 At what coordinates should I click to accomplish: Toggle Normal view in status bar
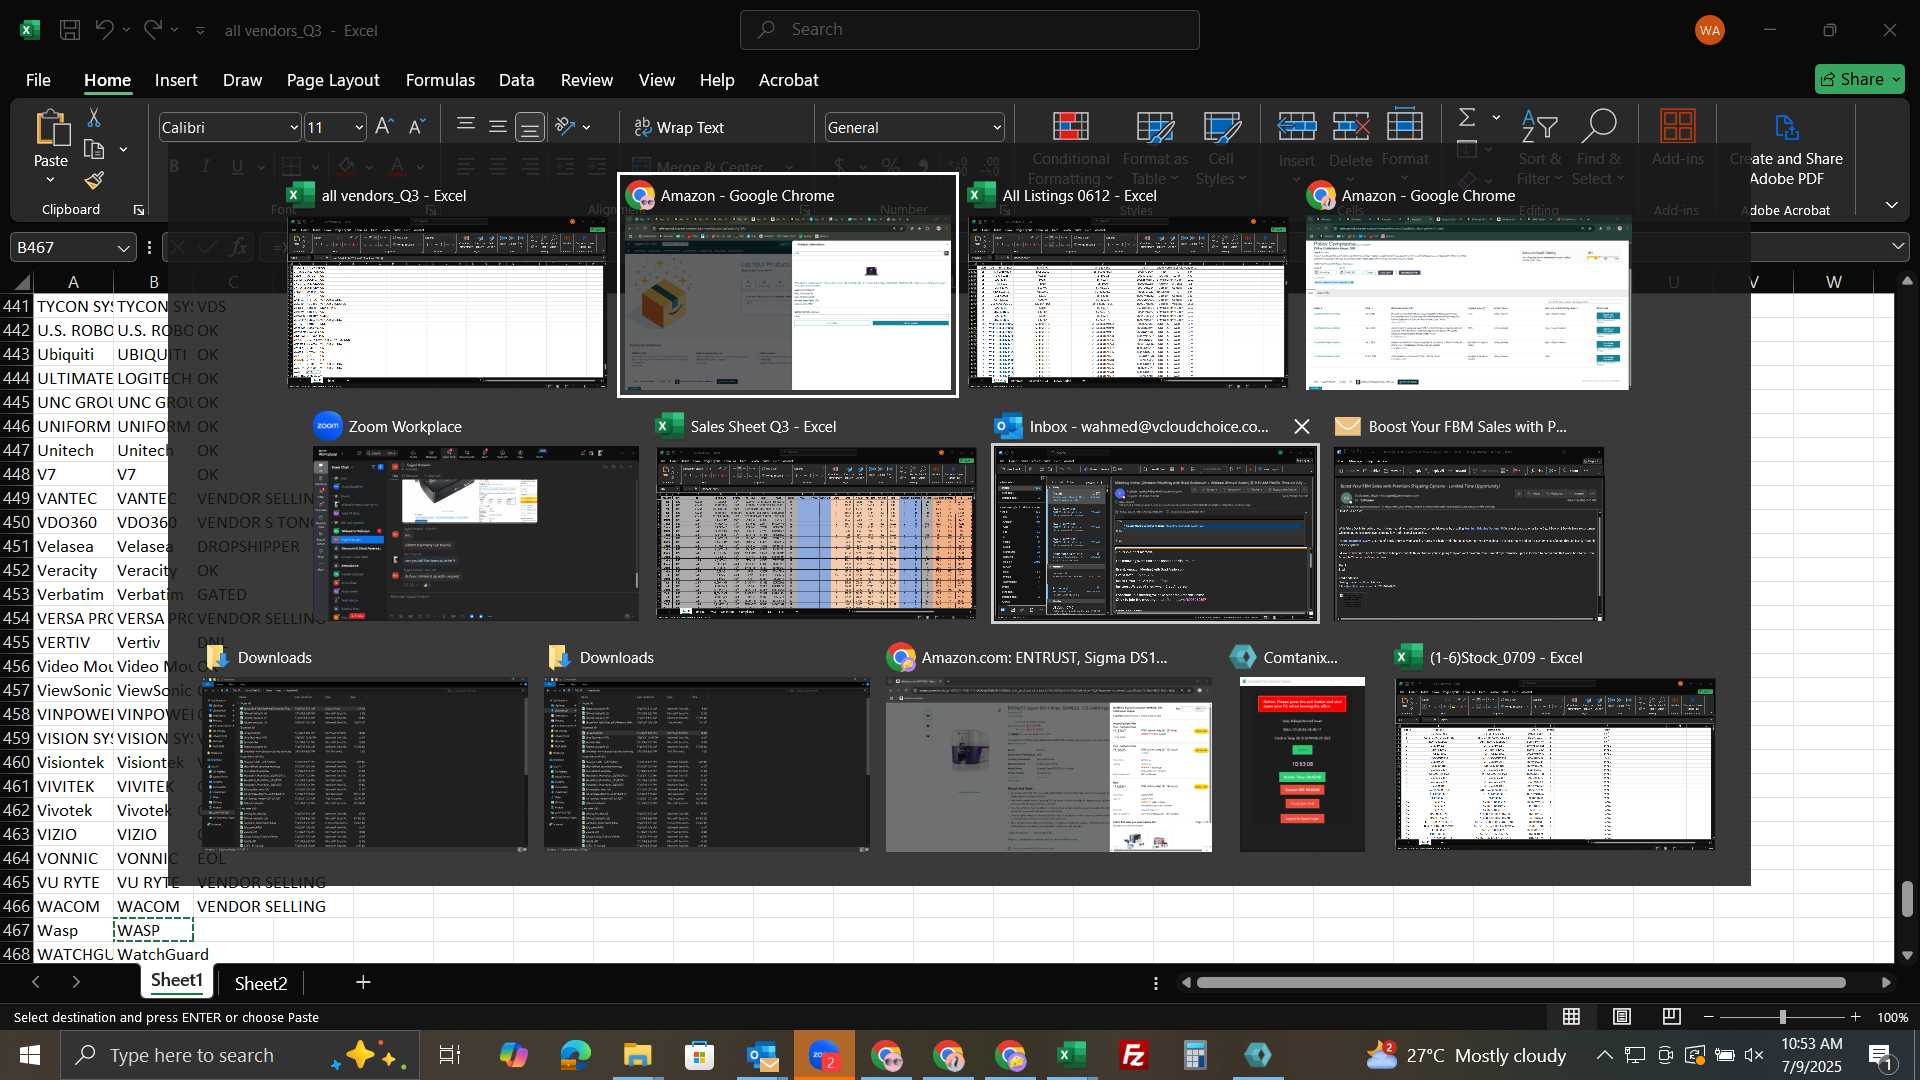pos(1572,1017)
